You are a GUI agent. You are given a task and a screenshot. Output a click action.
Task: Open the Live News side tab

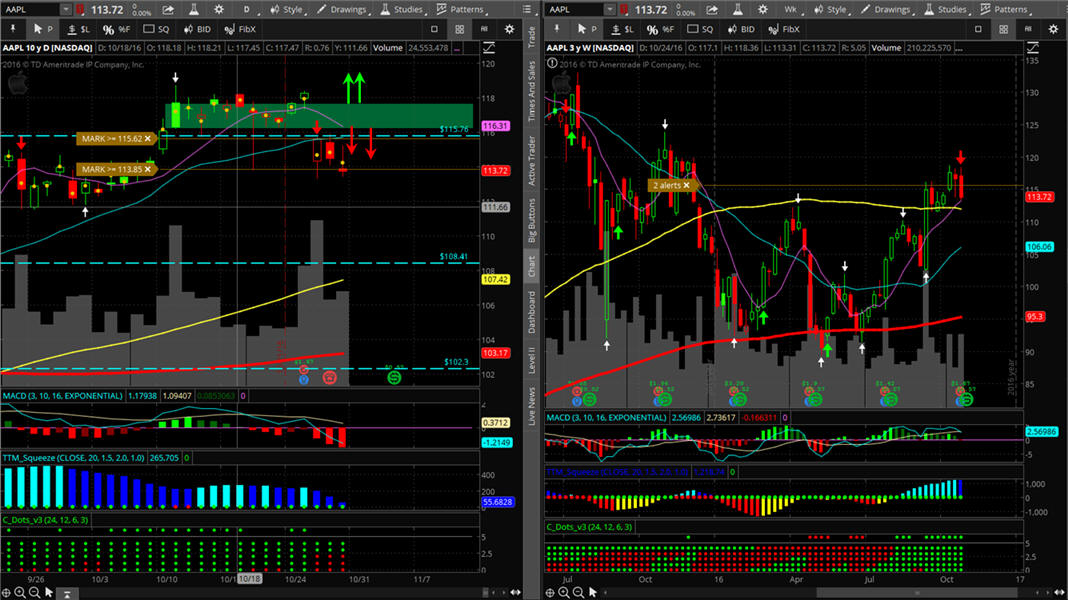point(532,405)
